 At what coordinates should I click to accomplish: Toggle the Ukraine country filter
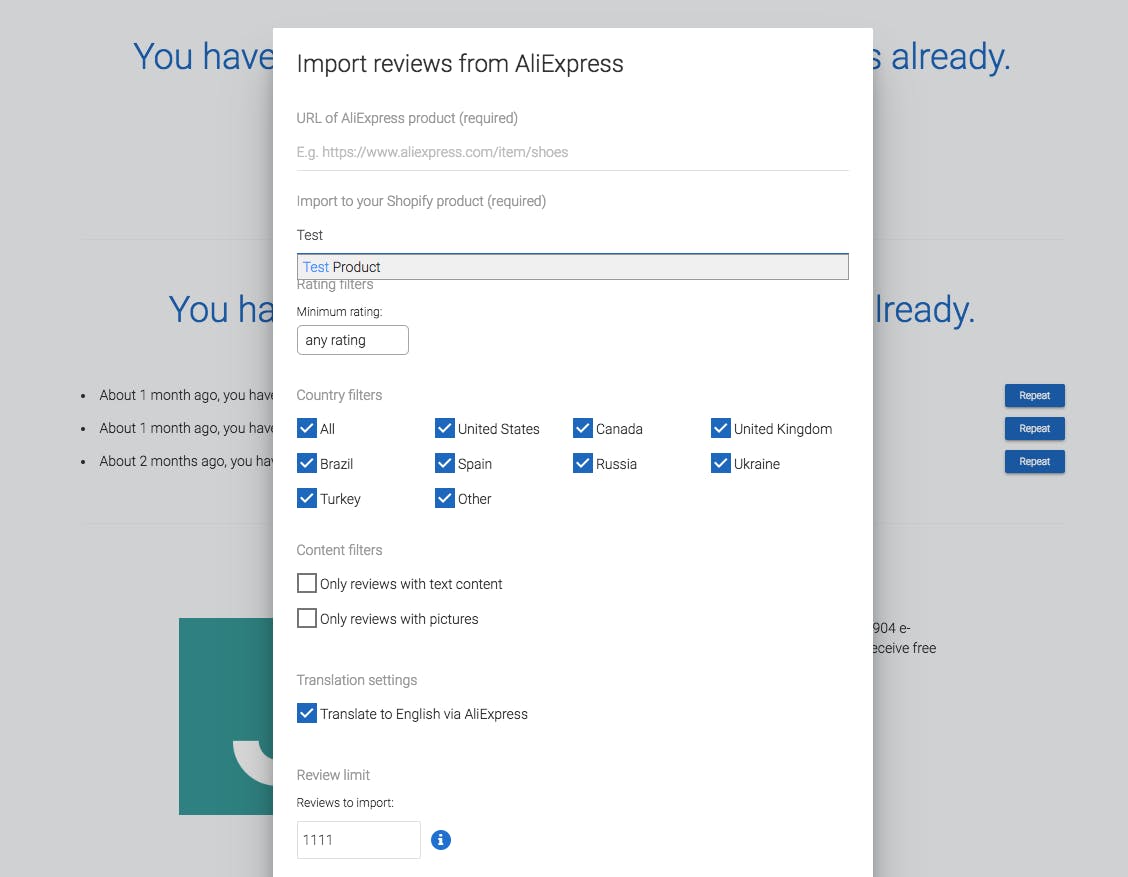(x=721, y=464)
